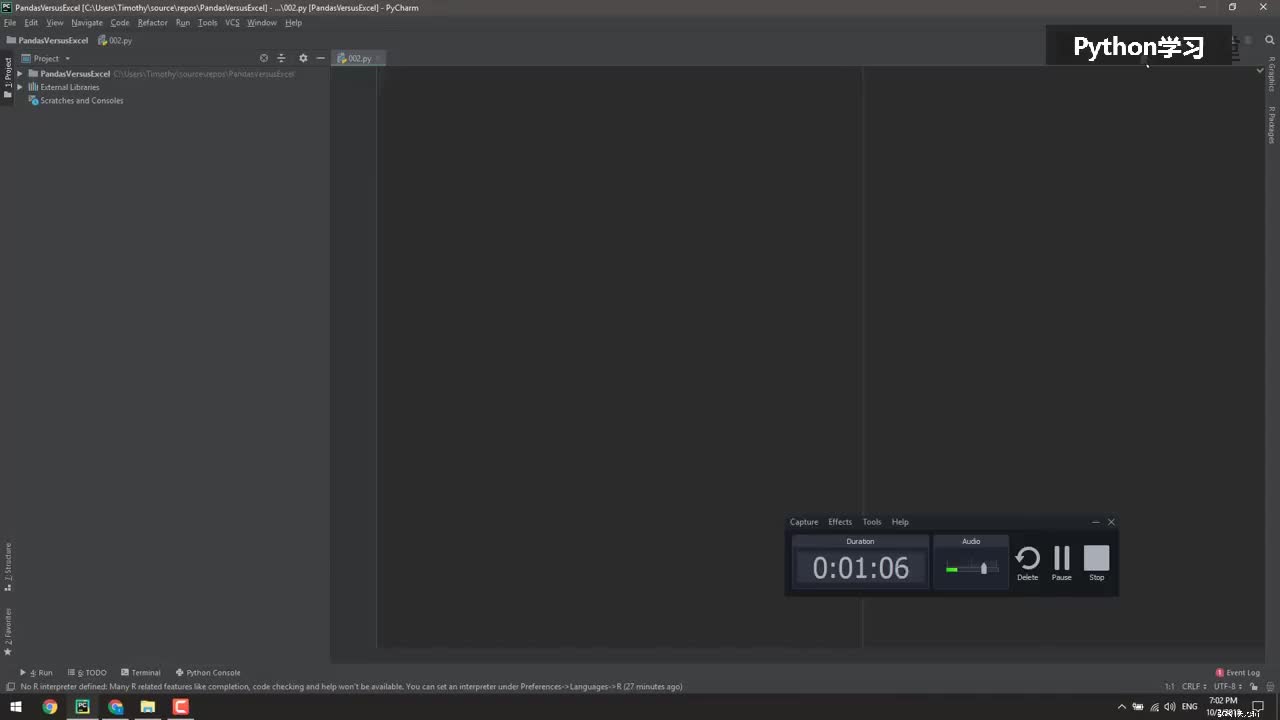Open the Navigate menu
Screen dimensions: 1280x720
click(87, 22)
